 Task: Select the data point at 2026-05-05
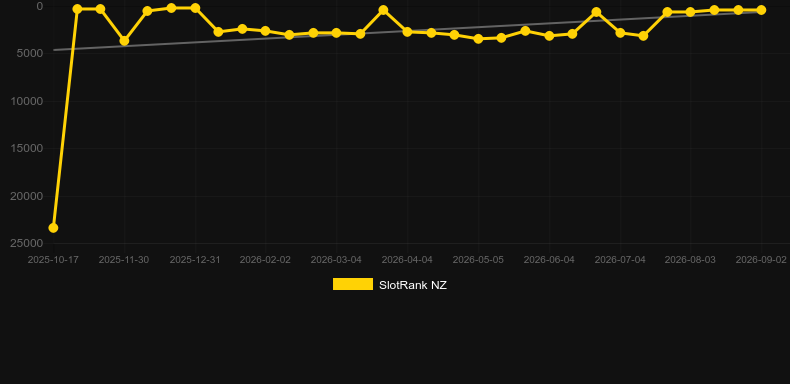tap(478, 39)
